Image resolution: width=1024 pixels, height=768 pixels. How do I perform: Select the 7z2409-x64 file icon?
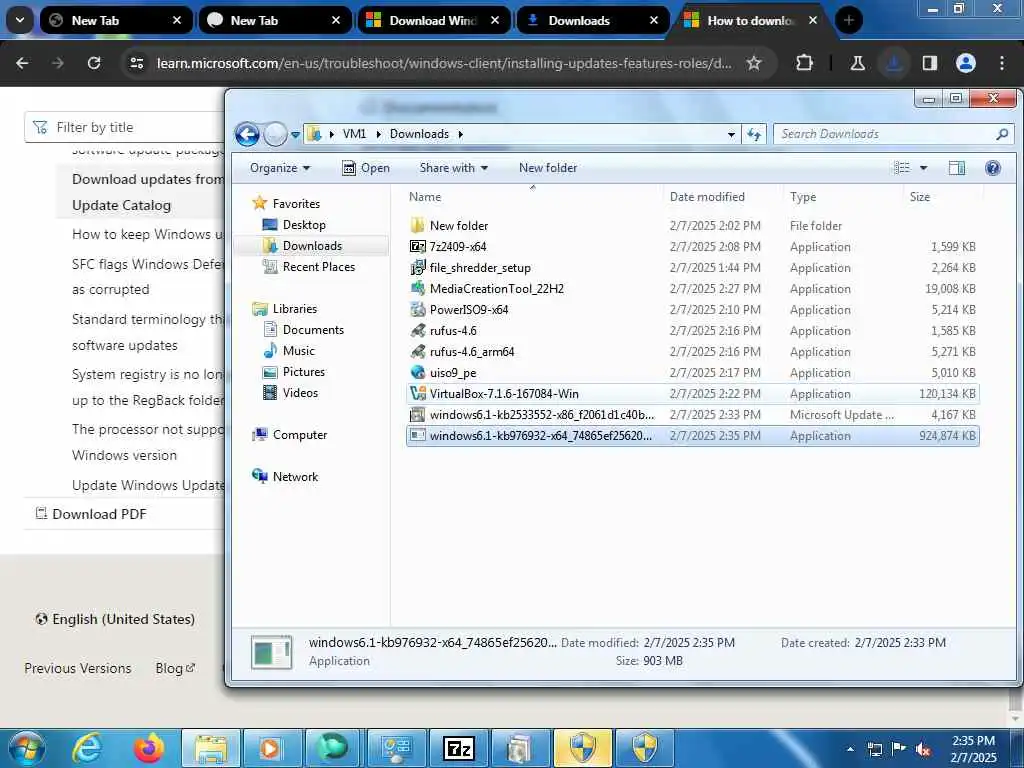pyautogui.click(x=417, y=247)
